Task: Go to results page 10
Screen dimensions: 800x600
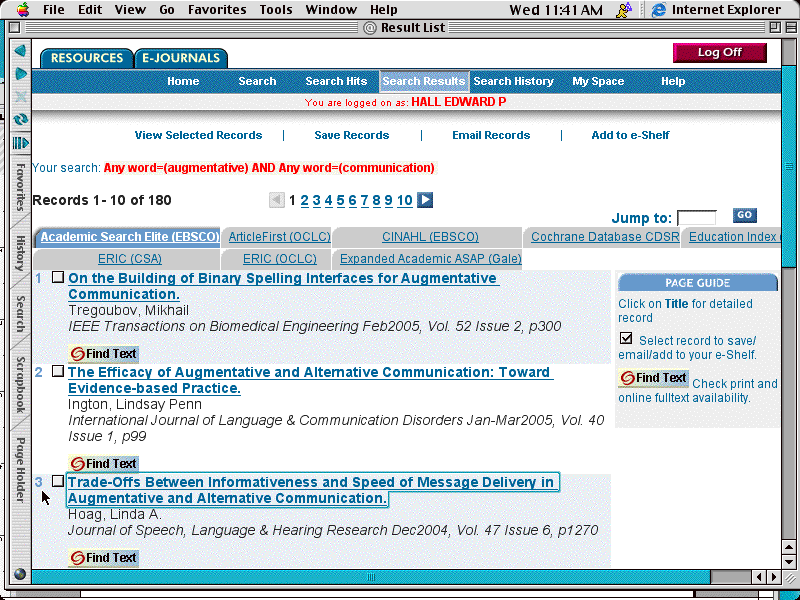Action: tap(405, 201)
